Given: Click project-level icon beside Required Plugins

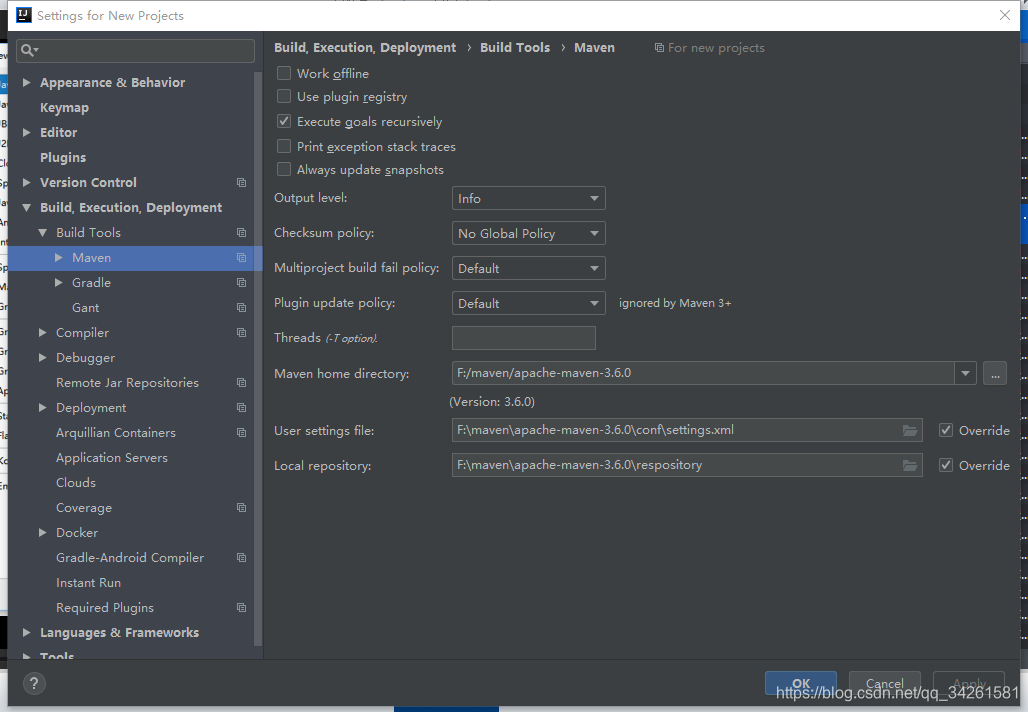Looking at the screenshot, I should (x=241, y=608).
